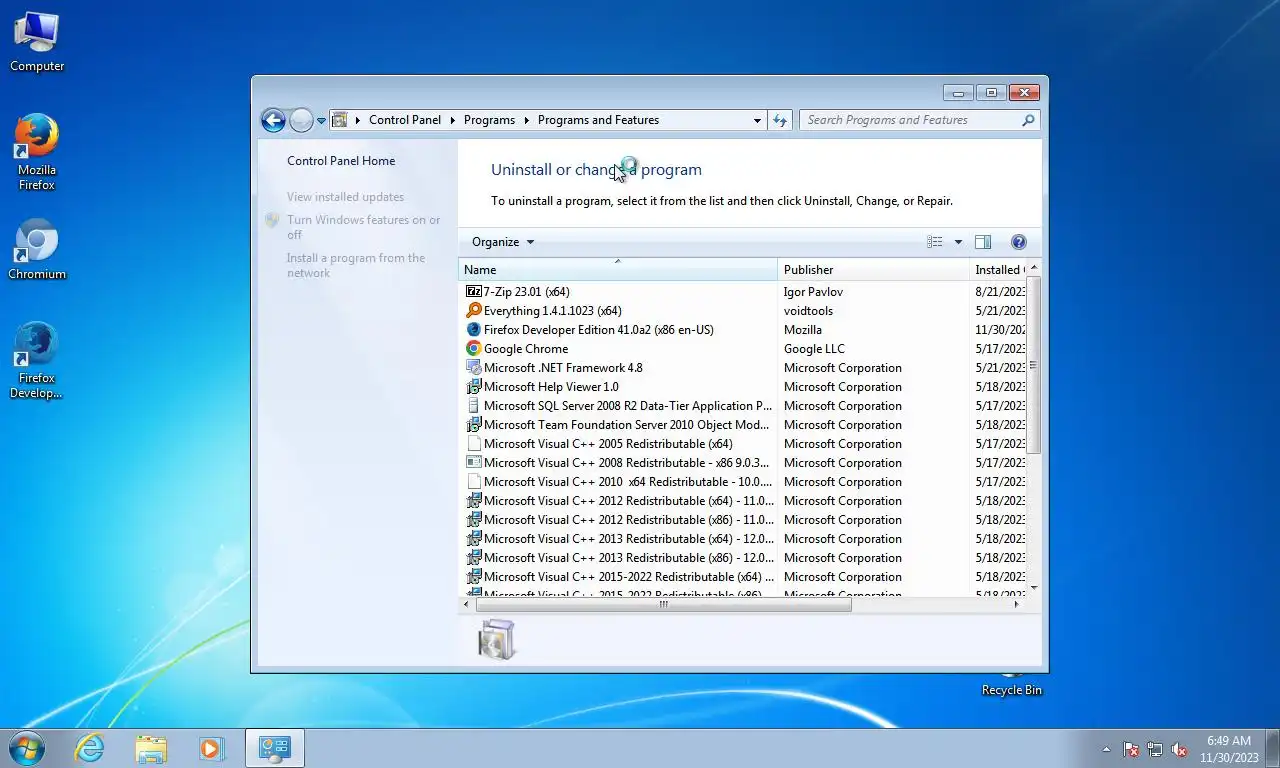Open the Computer desktop icon
The image size is (1280, 768).
click(x=37, y=42)
